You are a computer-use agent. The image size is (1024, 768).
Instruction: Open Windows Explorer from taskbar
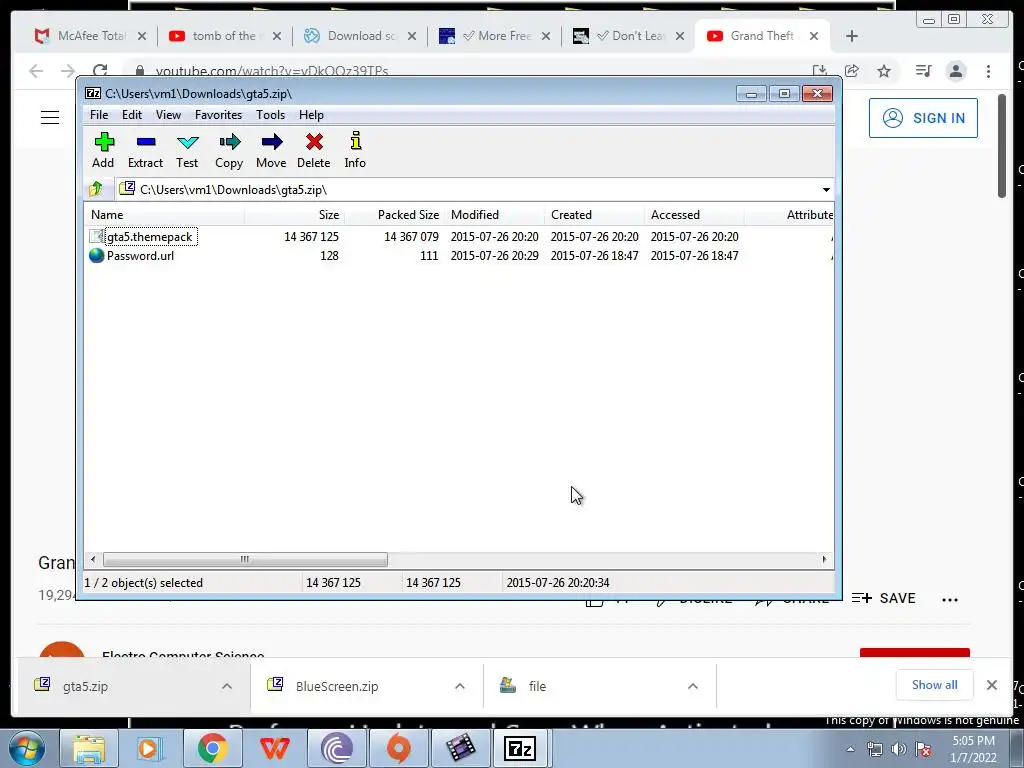coord(89,748)
